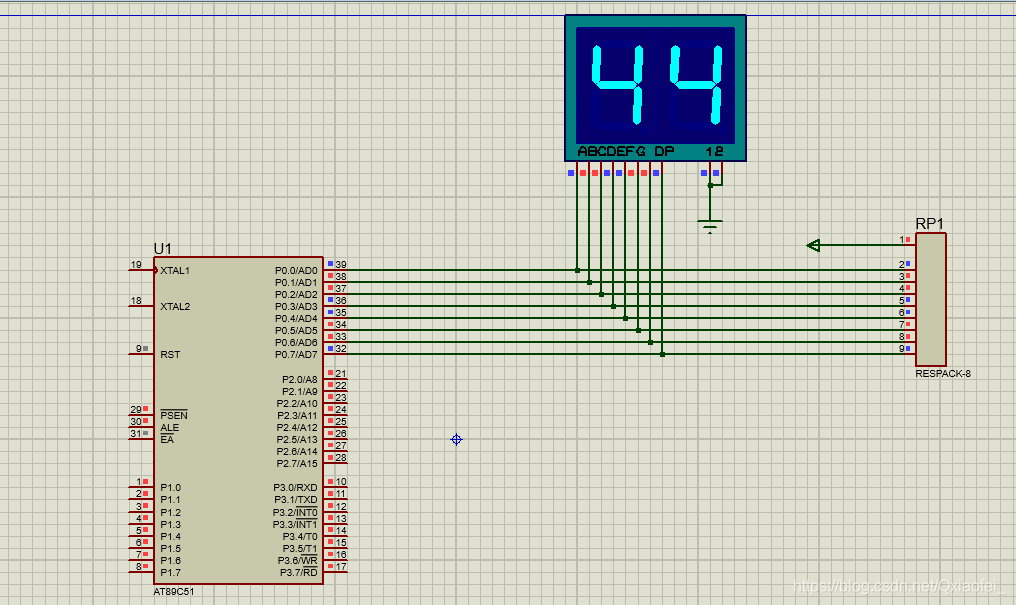This screenshot has width=1016, height=605.
Task: Click the wire junction on the P0.0 line
Action: point(577,270)
